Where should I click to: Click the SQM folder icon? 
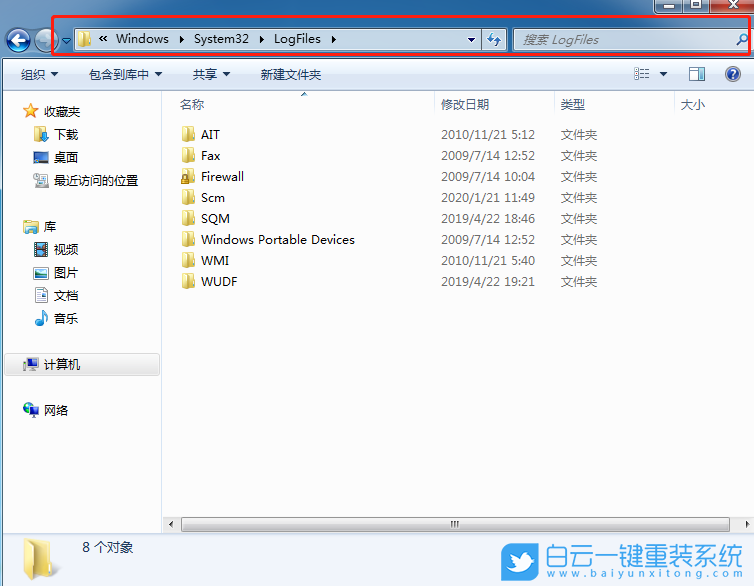[188, 218]
